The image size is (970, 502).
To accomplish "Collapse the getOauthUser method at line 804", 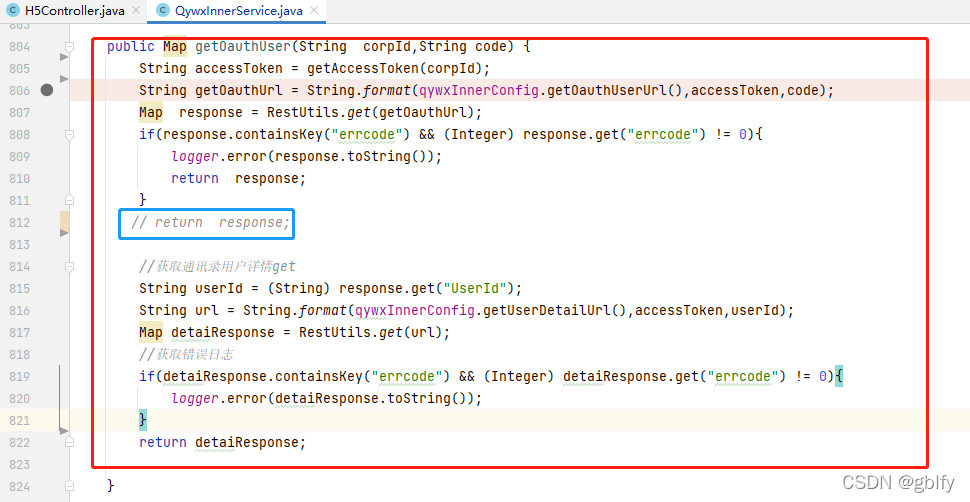I will pos(69,46).
